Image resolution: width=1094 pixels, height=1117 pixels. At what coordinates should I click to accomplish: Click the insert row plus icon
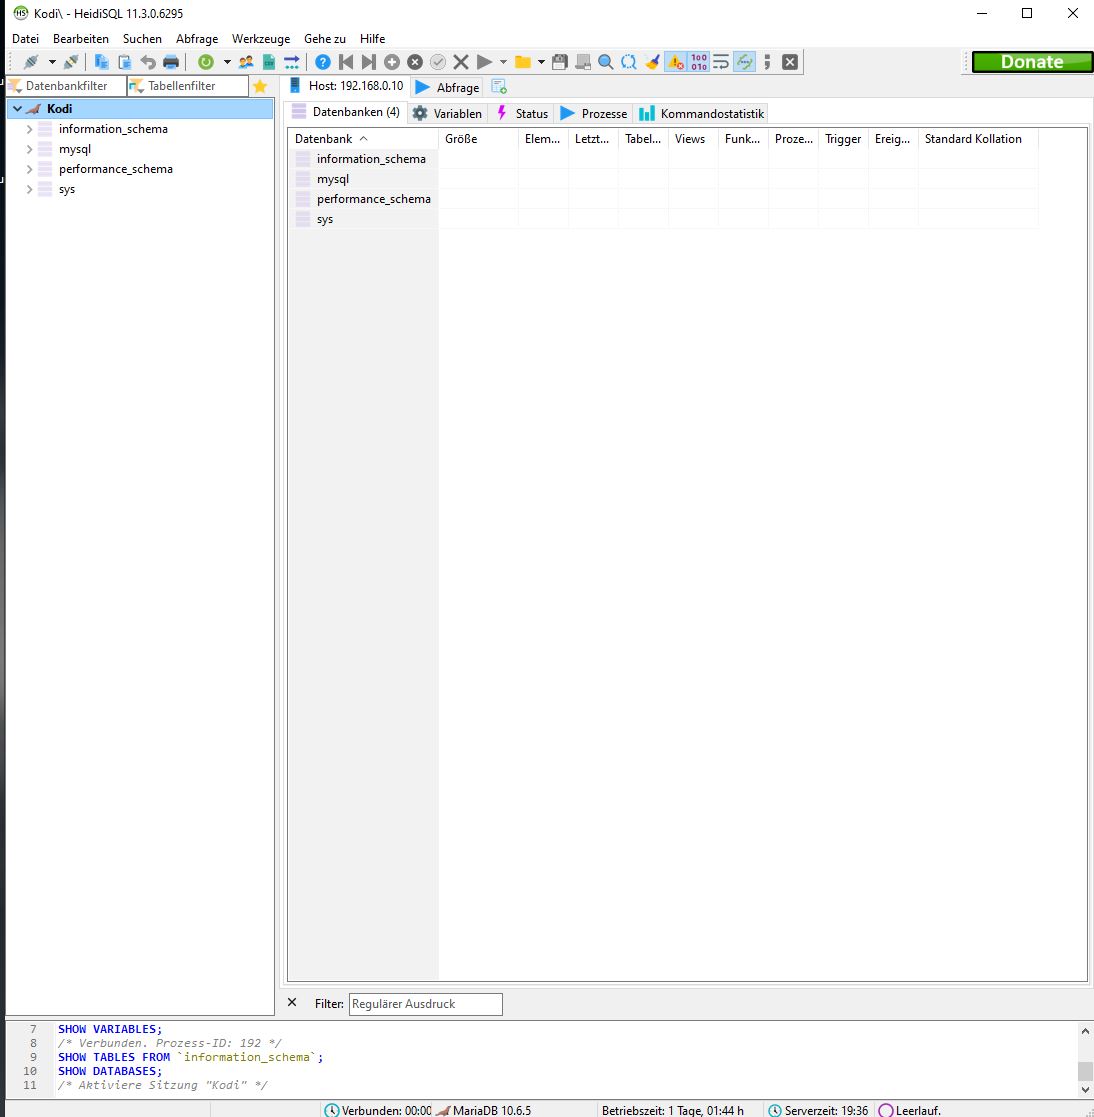(x=392, y=62)
